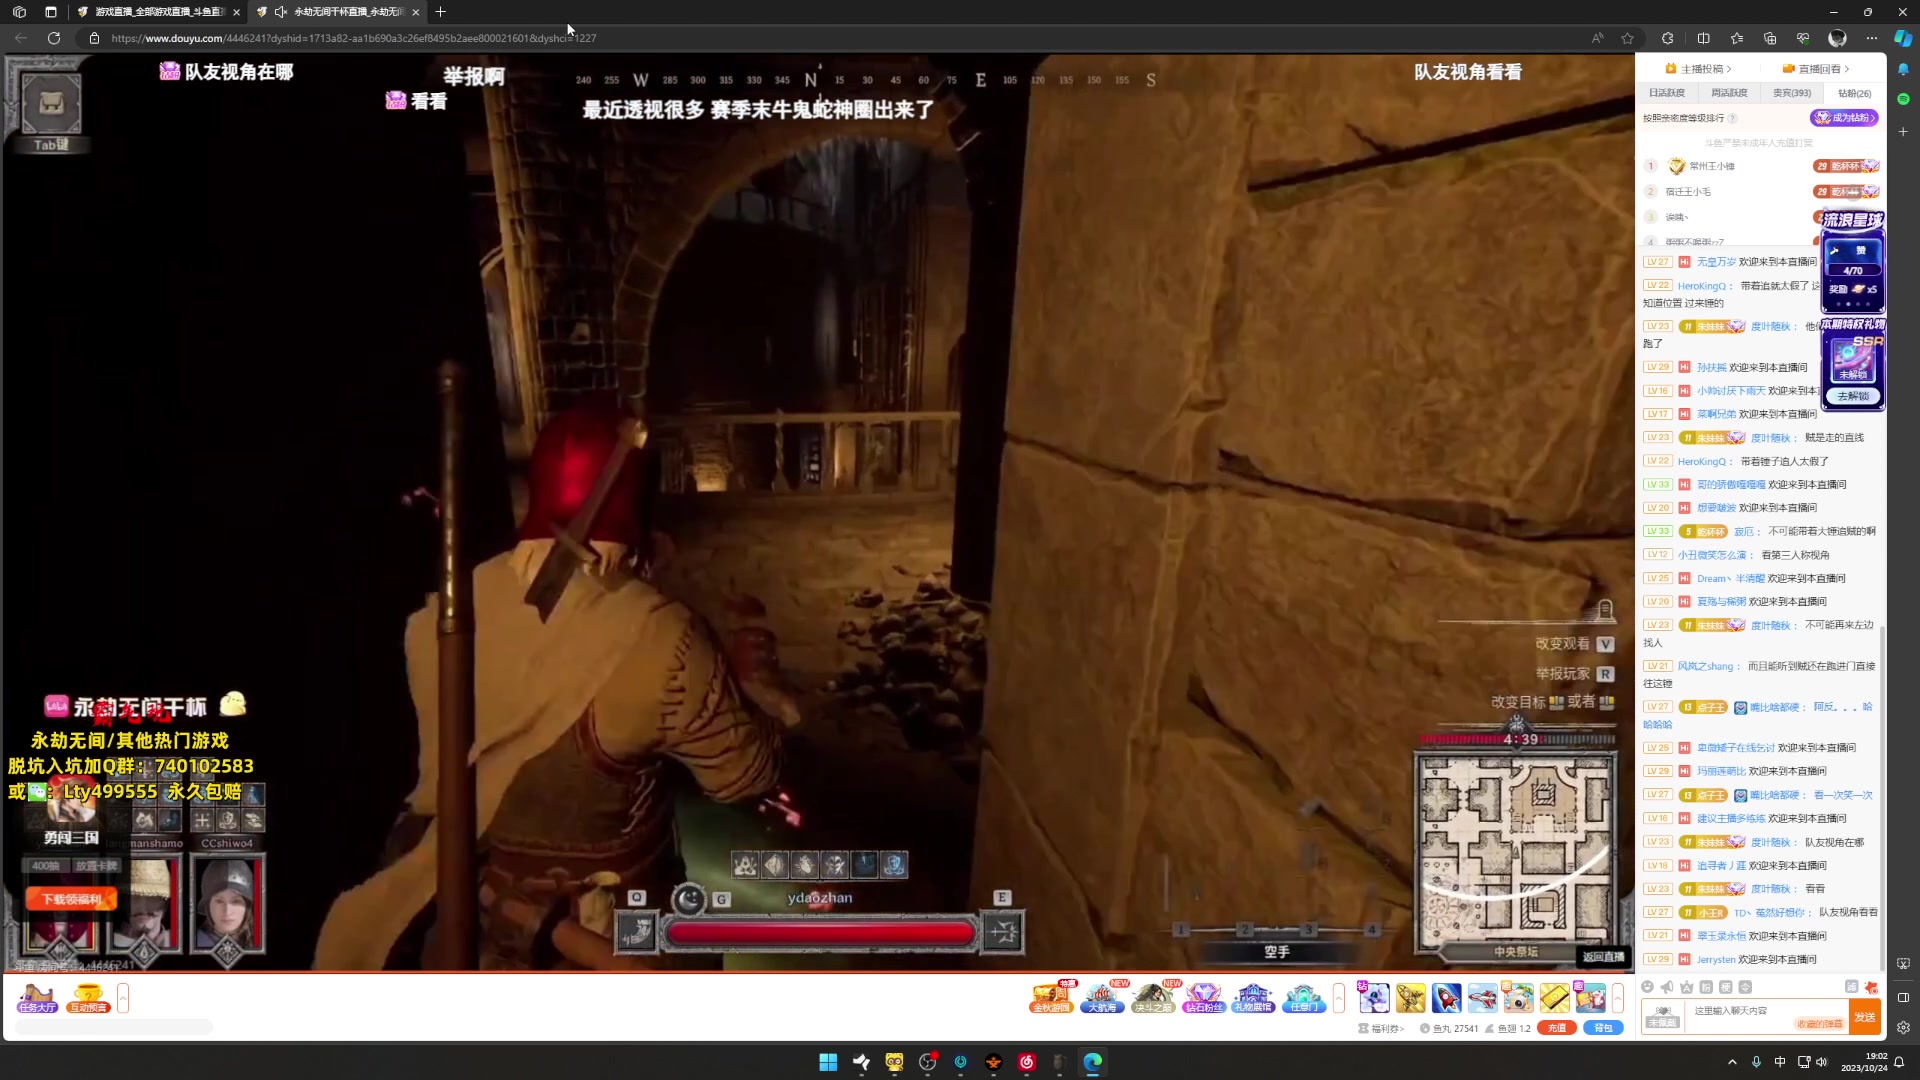Click the 下载领福利 download button
Image resolution: width=1920 pixels, height=1080 pixels.
(71, 899)
